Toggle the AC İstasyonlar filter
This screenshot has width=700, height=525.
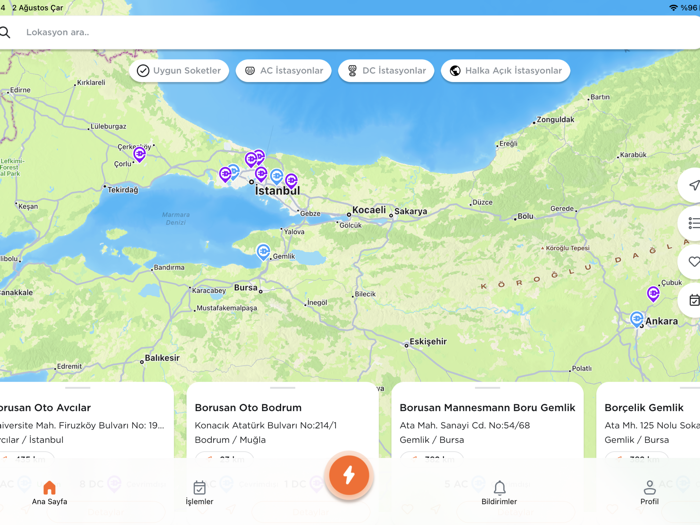(x=283, y=71)
